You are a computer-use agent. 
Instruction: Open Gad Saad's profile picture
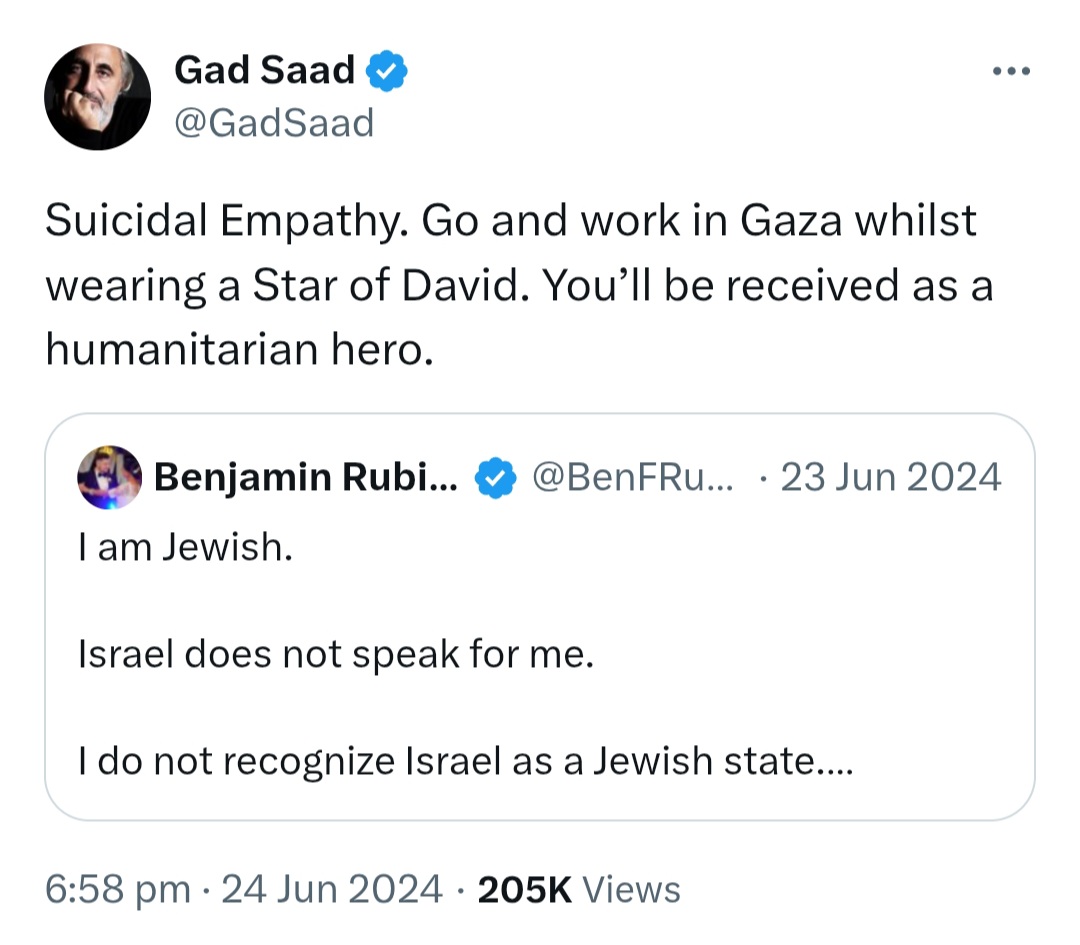98,97
